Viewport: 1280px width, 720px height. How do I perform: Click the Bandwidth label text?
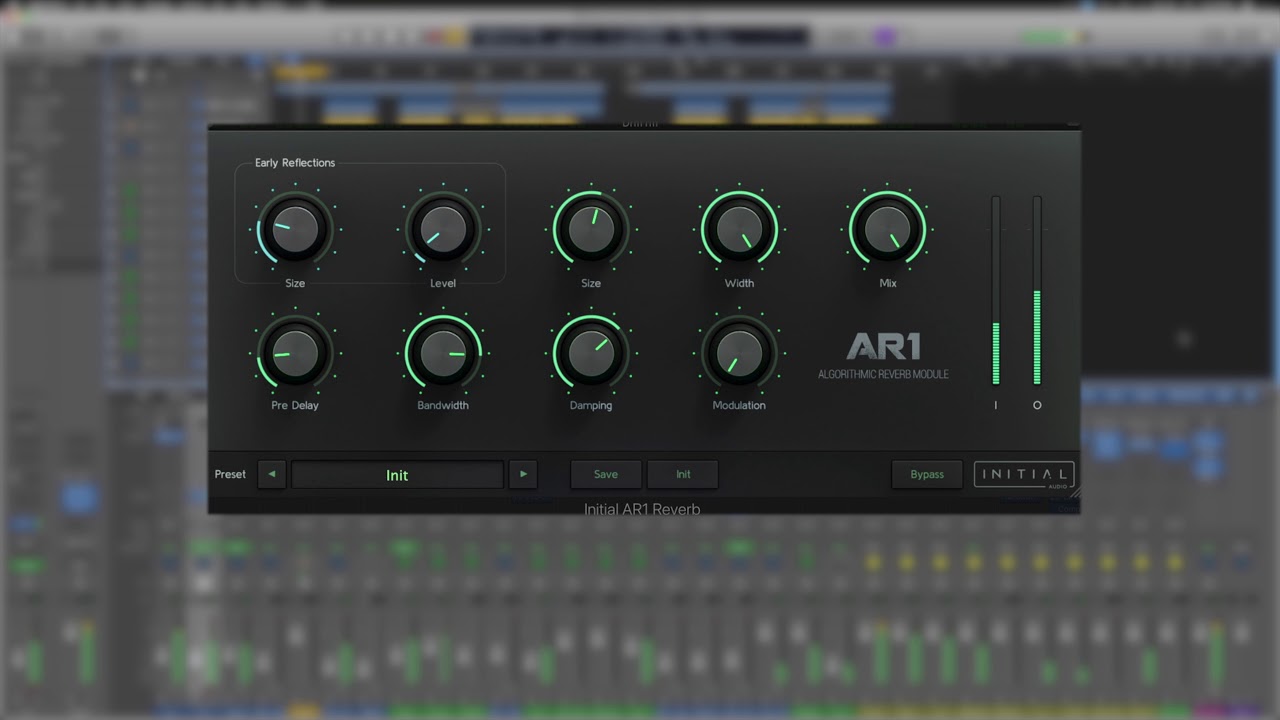443,406
